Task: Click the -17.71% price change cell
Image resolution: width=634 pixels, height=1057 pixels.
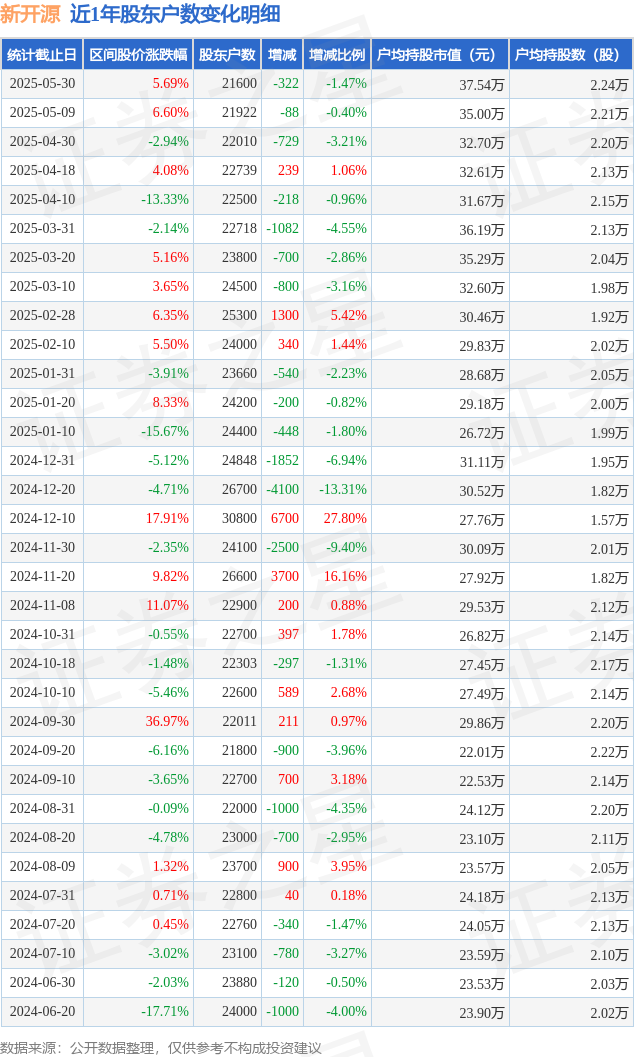Action: click(x=138, y=1011)
